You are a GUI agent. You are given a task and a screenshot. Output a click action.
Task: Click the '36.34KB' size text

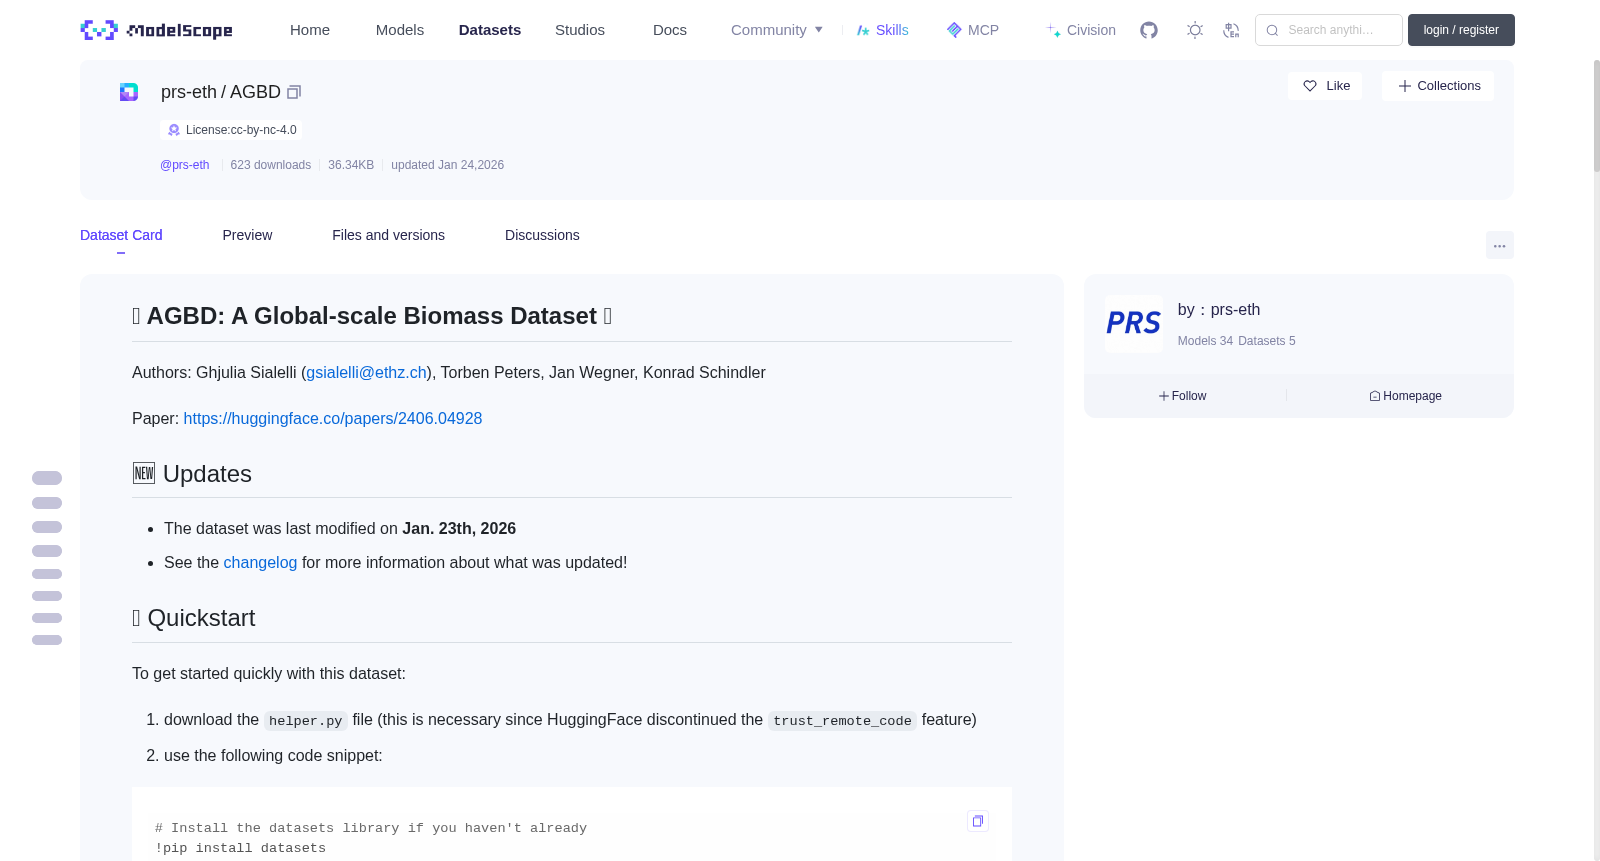pyautogui.click(x=351, y=165)
